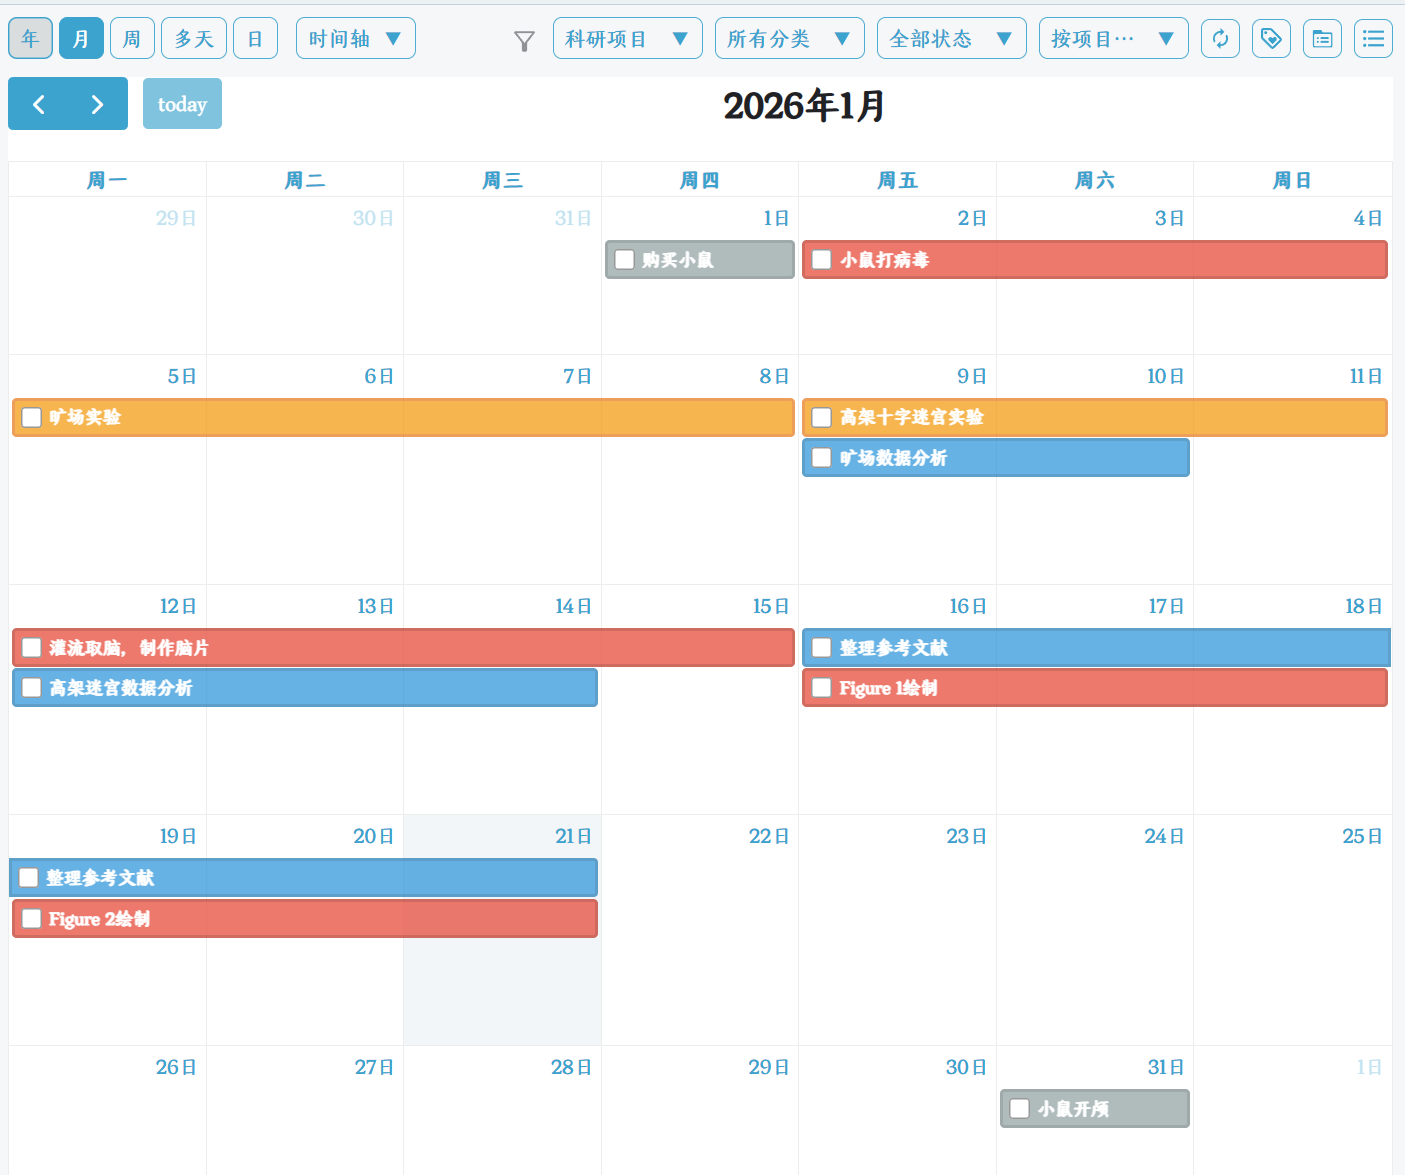Screen dimensions: 1405x1175
Task: Switch to the 周 week view tab
Action: tap(132, 39)
